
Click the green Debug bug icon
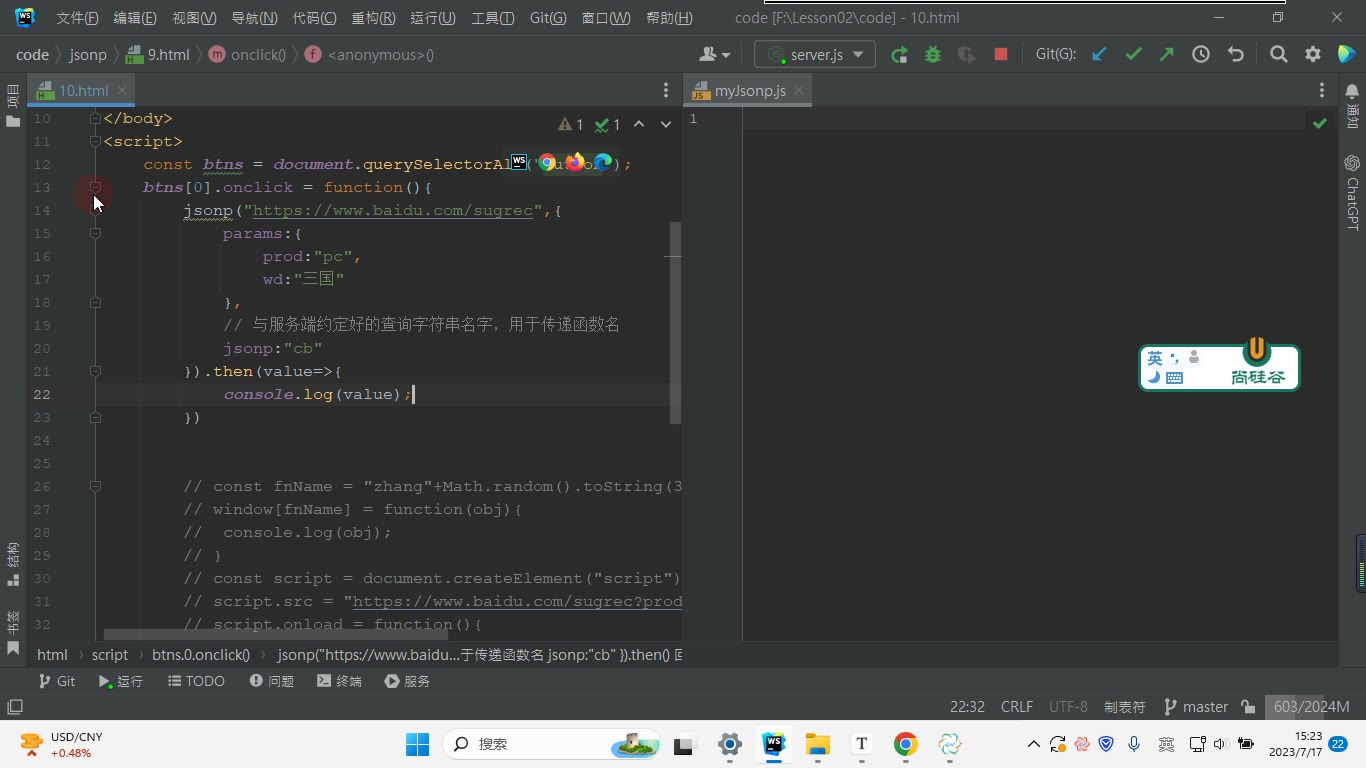933,55
